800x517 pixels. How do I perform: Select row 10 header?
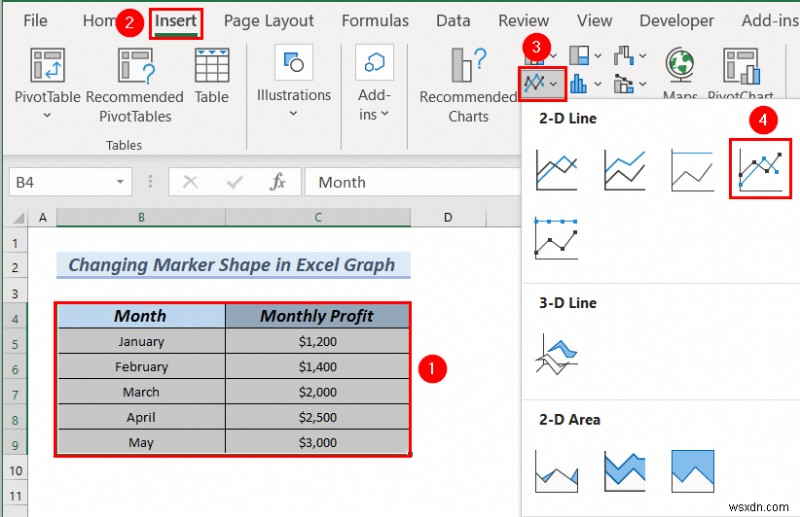16,471
